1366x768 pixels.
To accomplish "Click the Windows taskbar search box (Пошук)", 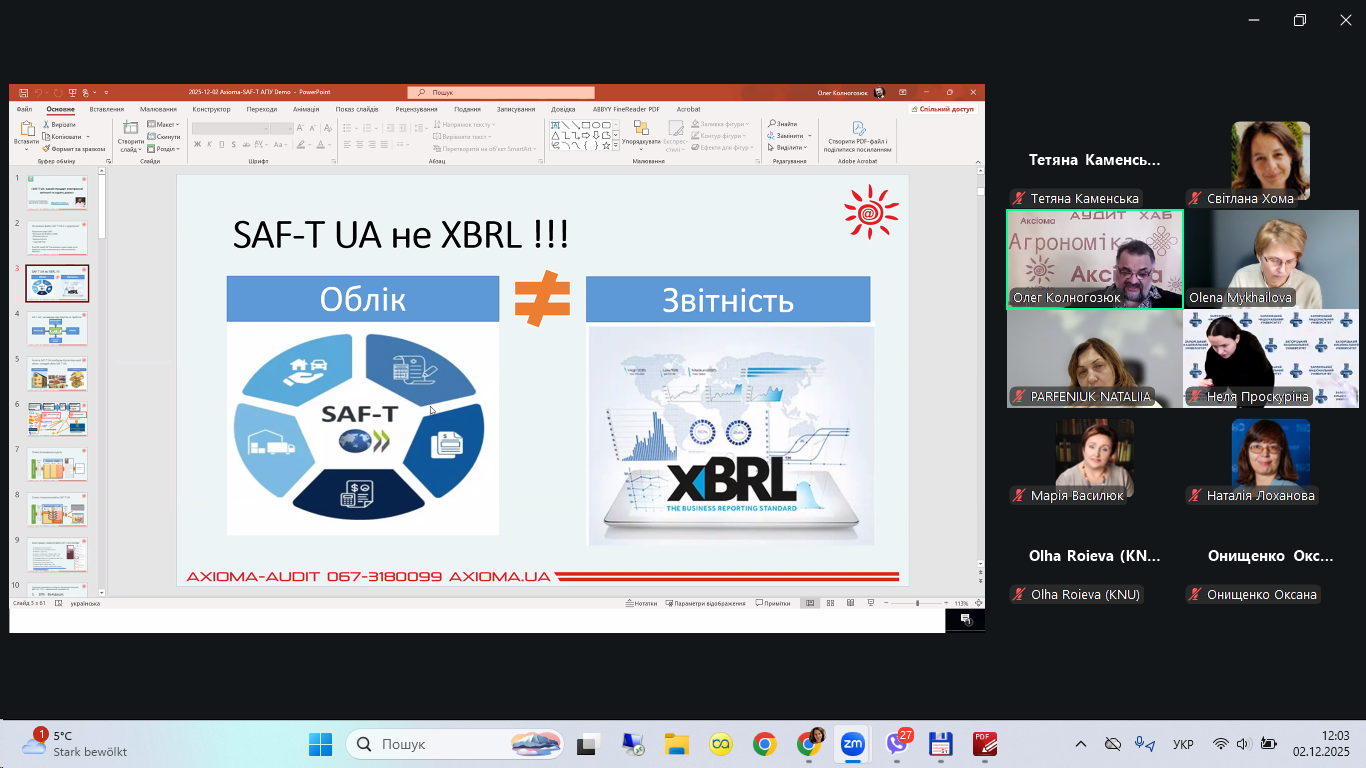I will tap(455, 744).
